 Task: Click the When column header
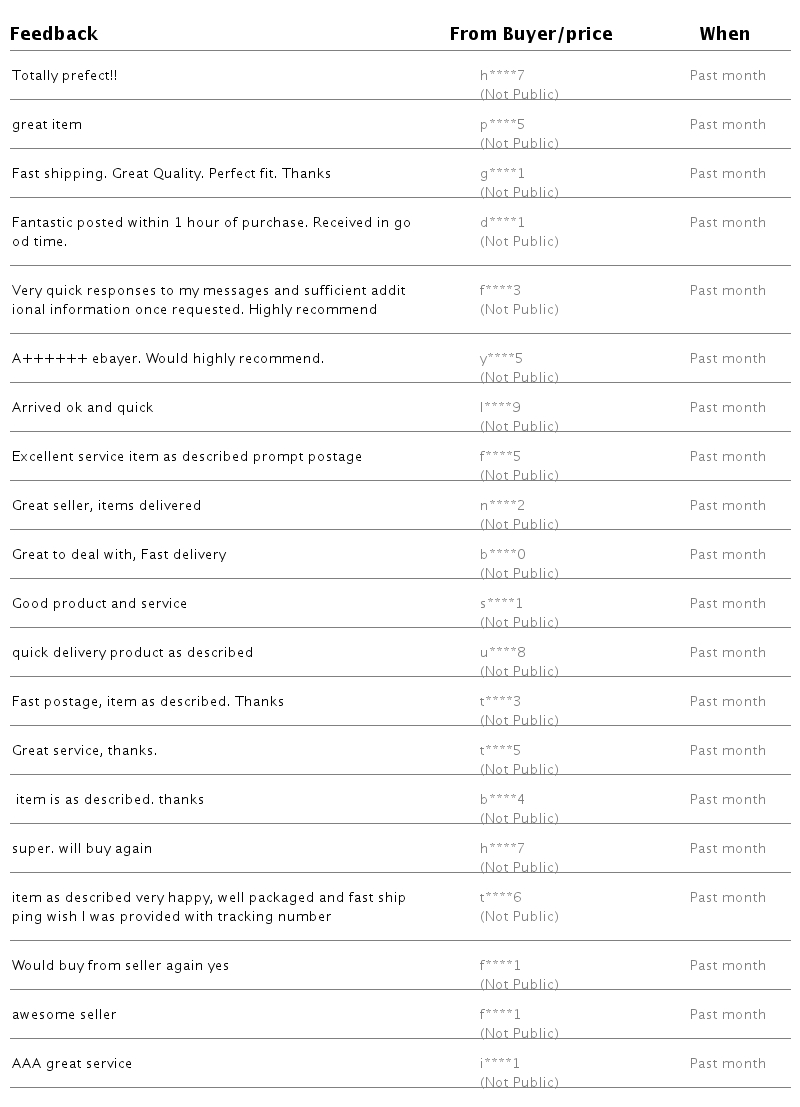(x=724, y=33)
